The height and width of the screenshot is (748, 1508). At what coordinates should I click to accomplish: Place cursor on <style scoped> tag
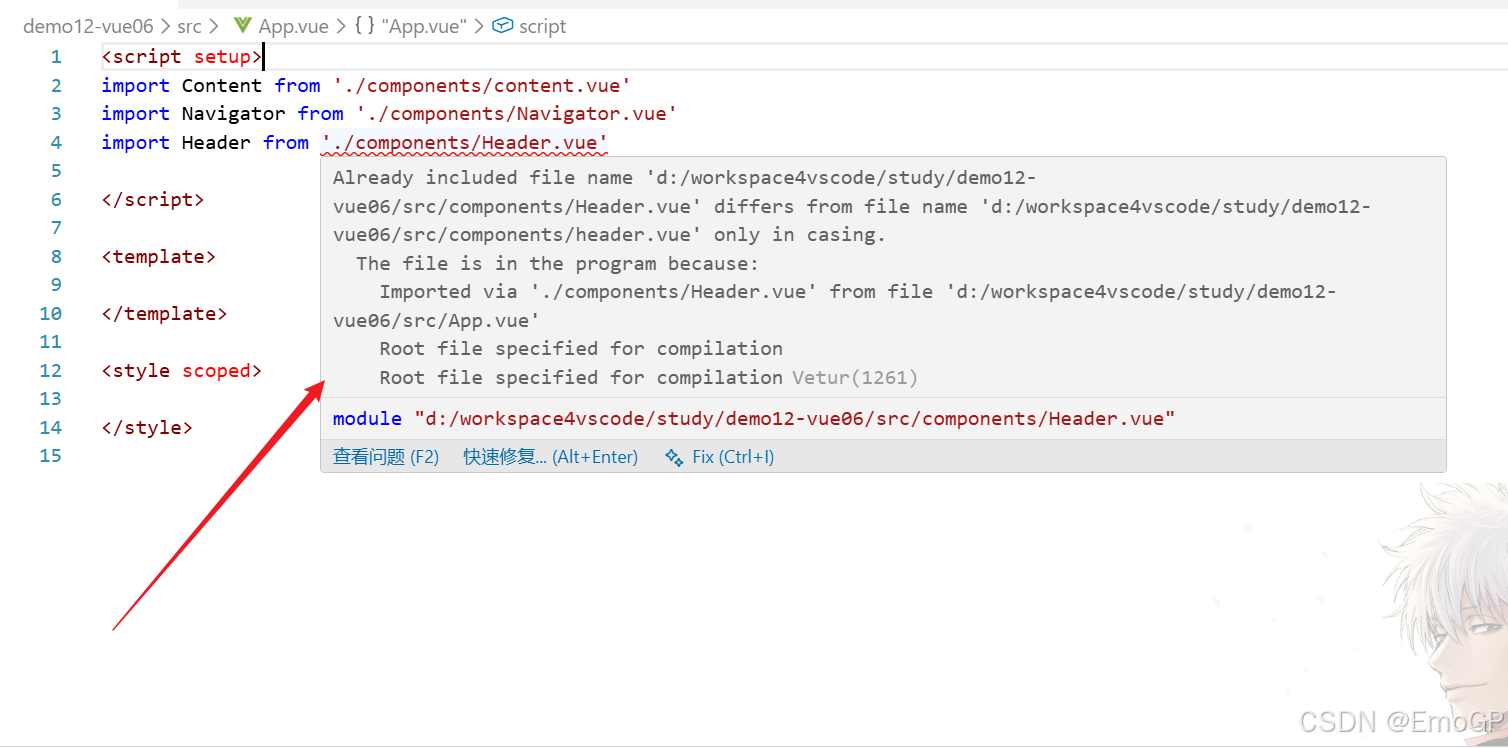(x=181, y=371)
